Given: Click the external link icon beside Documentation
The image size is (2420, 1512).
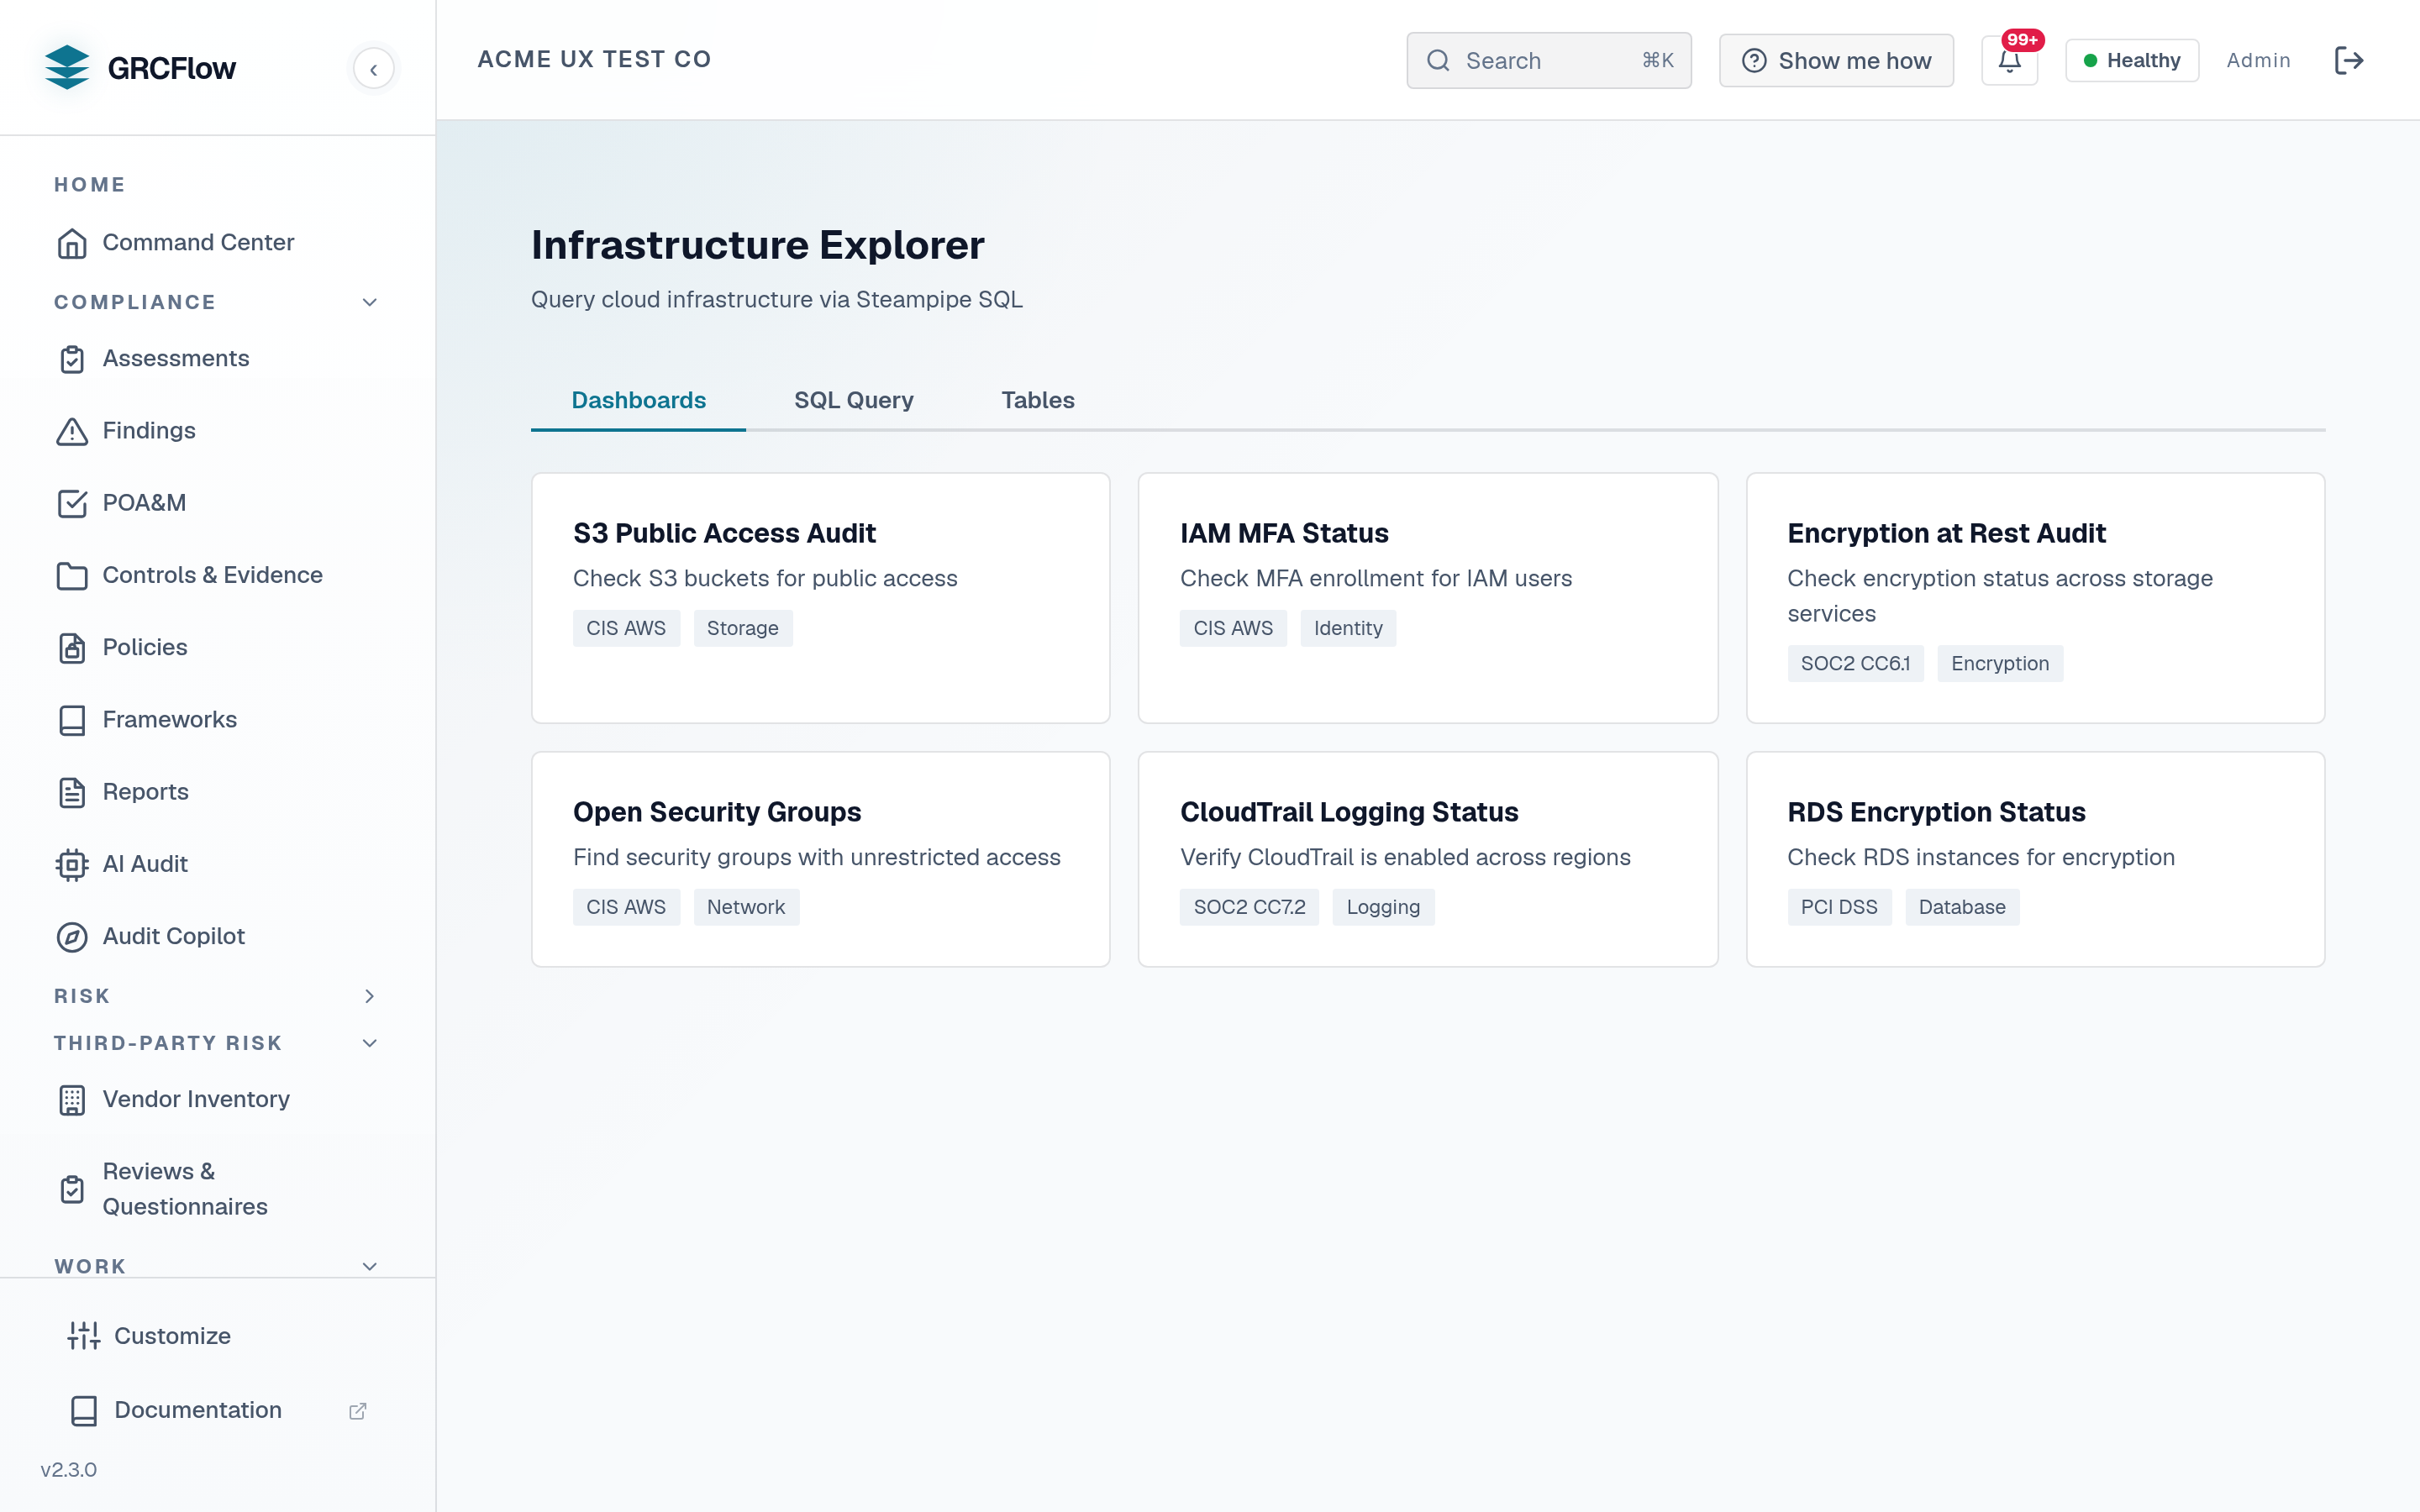Looking at the screenshot, I should coord(357,1411).
